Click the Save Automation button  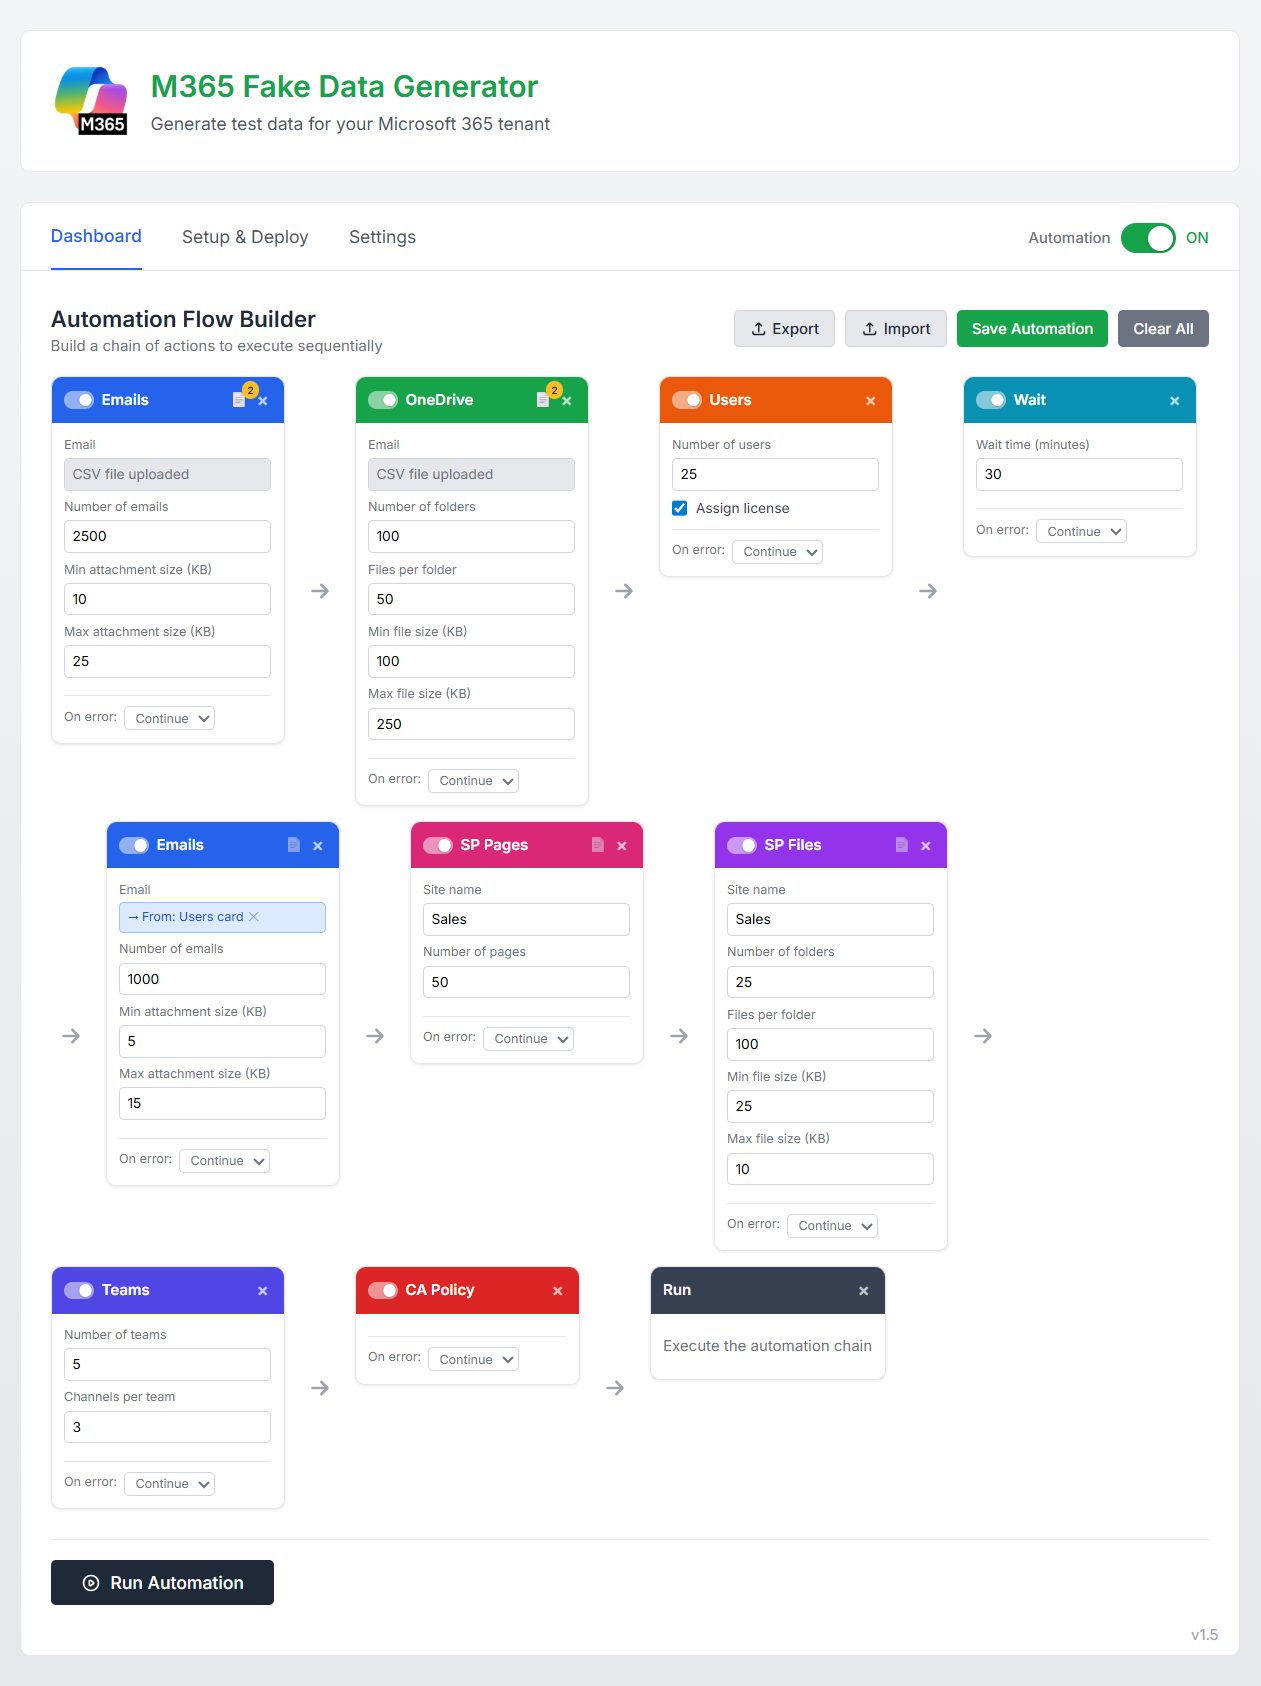tap(1031, 329)
